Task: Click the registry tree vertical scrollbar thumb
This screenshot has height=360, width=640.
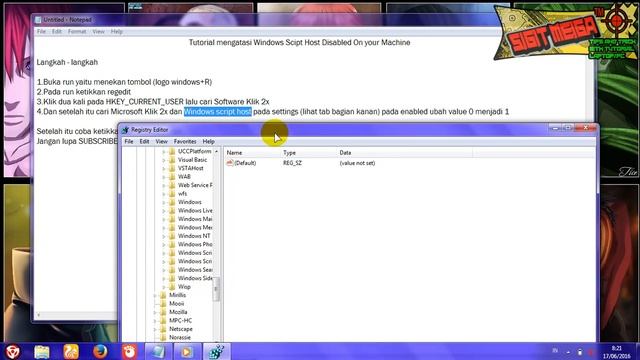Action: tap(216, 289)
